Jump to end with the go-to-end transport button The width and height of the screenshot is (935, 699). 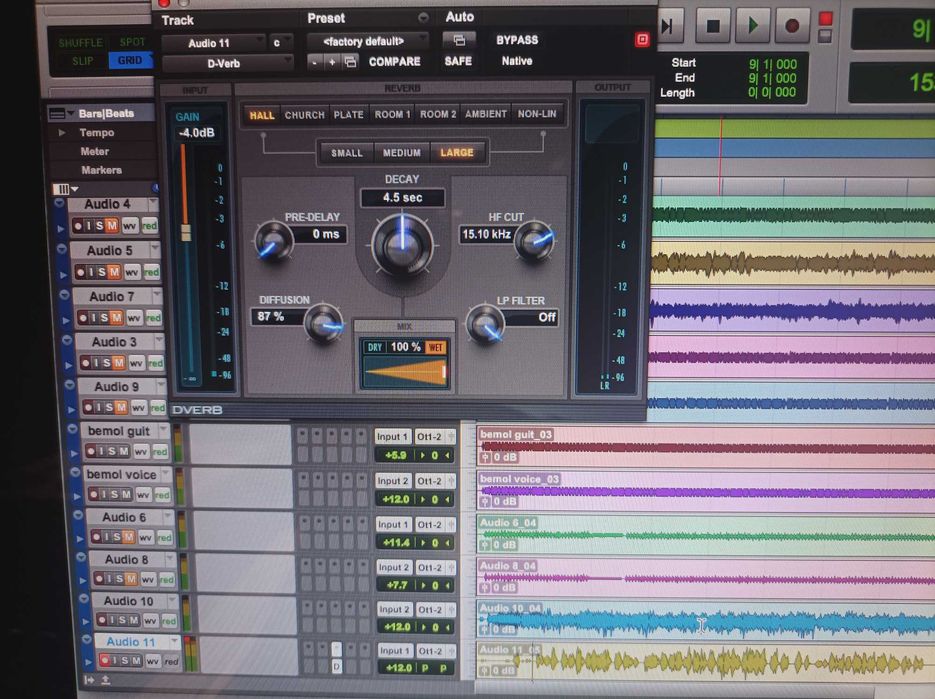pyautogui.click(x=668, y=26)
